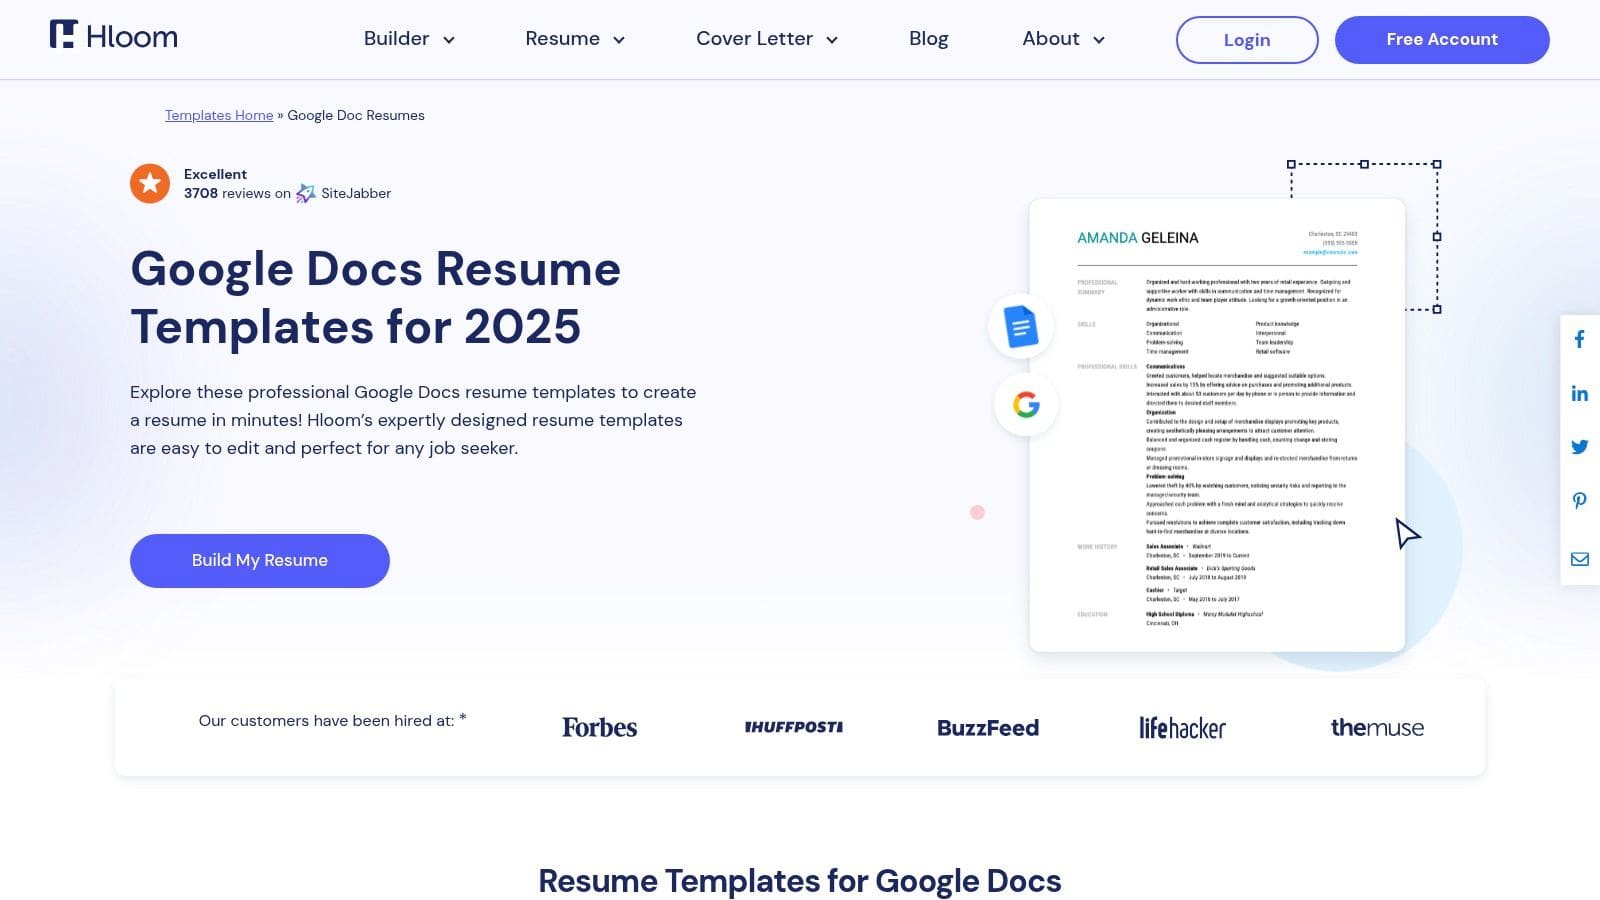Click Build My Resume button

260,561
